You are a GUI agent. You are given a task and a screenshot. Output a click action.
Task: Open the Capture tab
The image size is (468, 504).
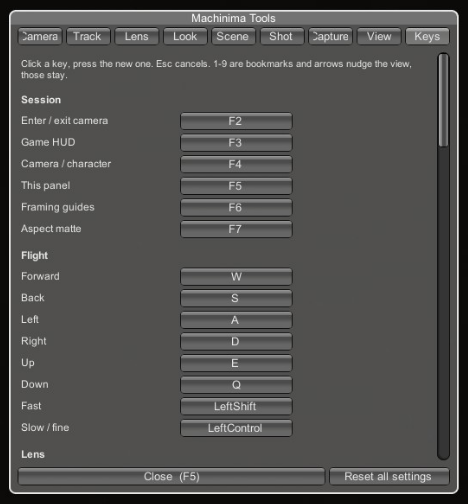pyautogui.click(x=330, y=36)
